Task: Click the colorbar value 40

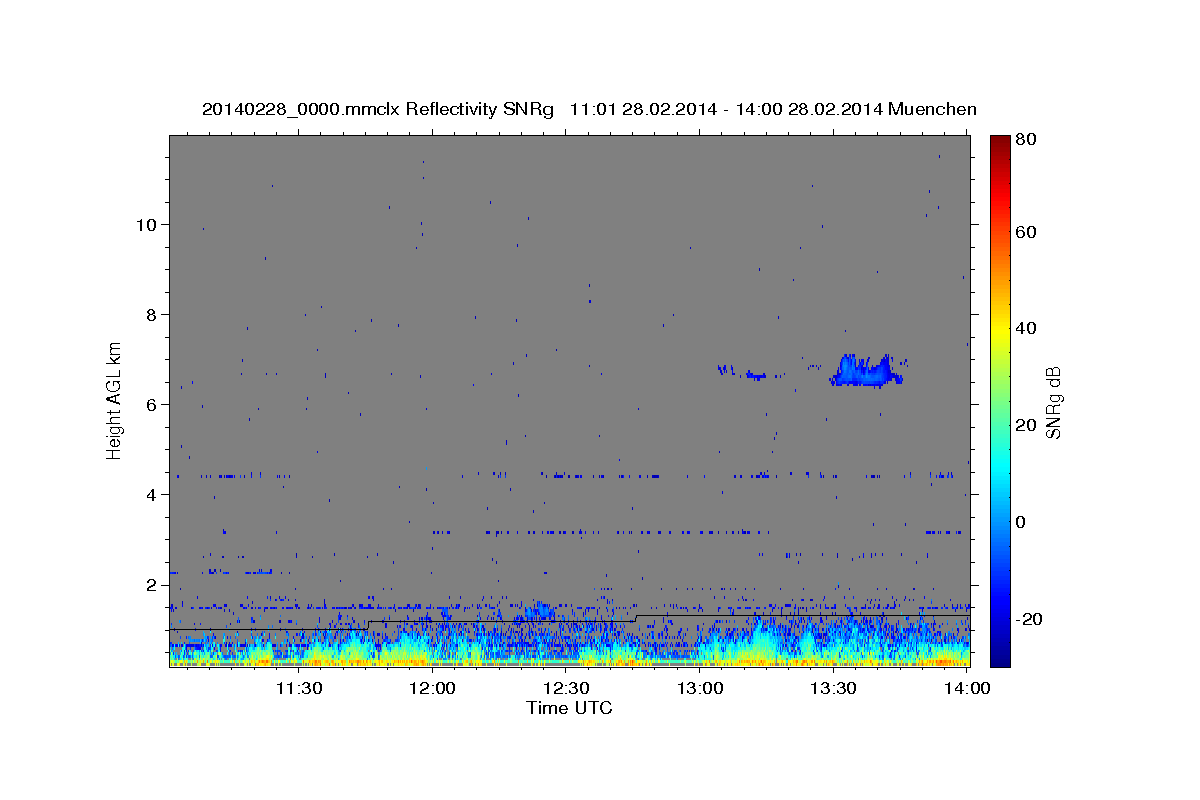Action: point(1026,328)
